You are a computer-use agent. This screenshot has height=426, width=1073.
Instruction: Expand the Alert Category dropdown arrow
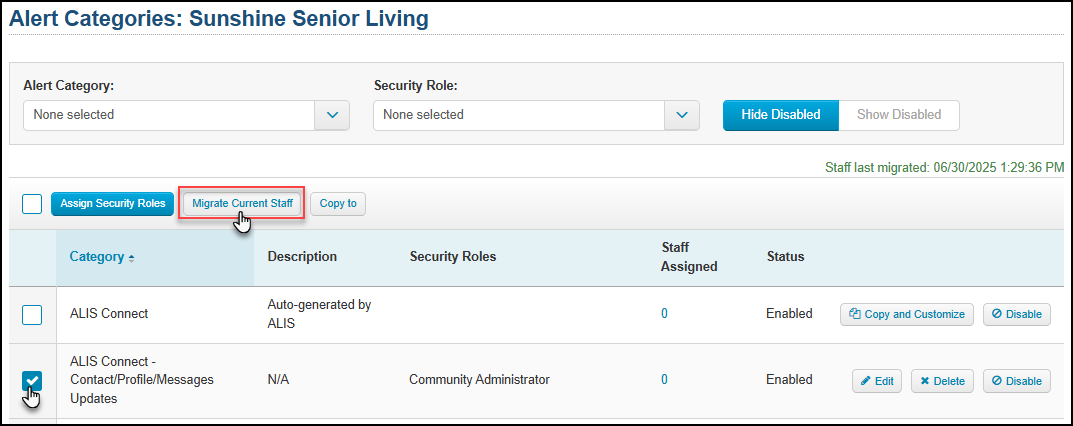click(332, 115)
